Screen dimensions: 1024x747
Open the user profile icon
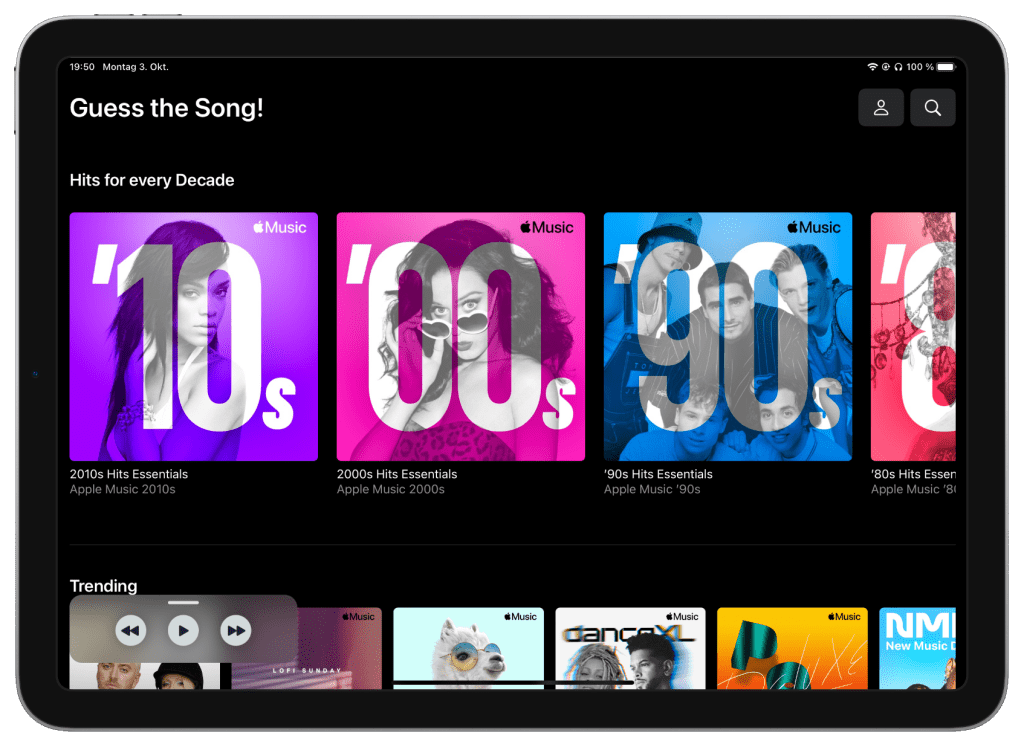[x=881, y=108]
